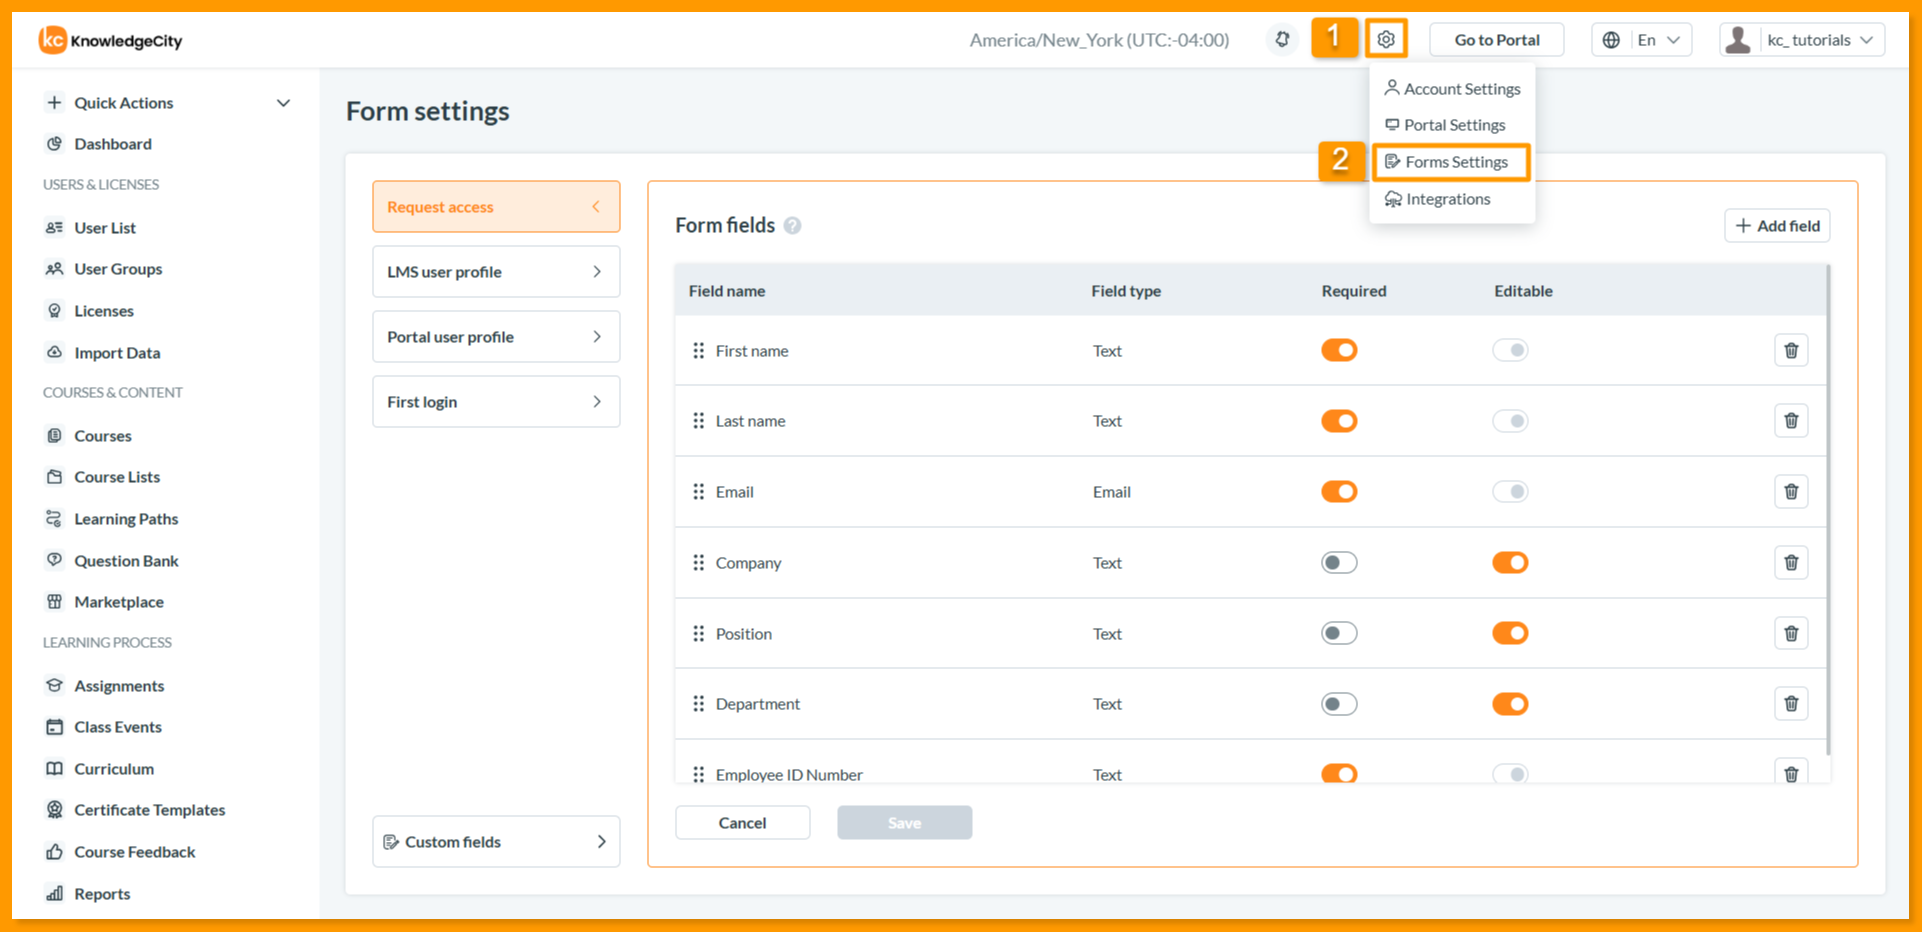Select Forms Settings menu item
The image size is (1922, 932).
[1452, 162]
